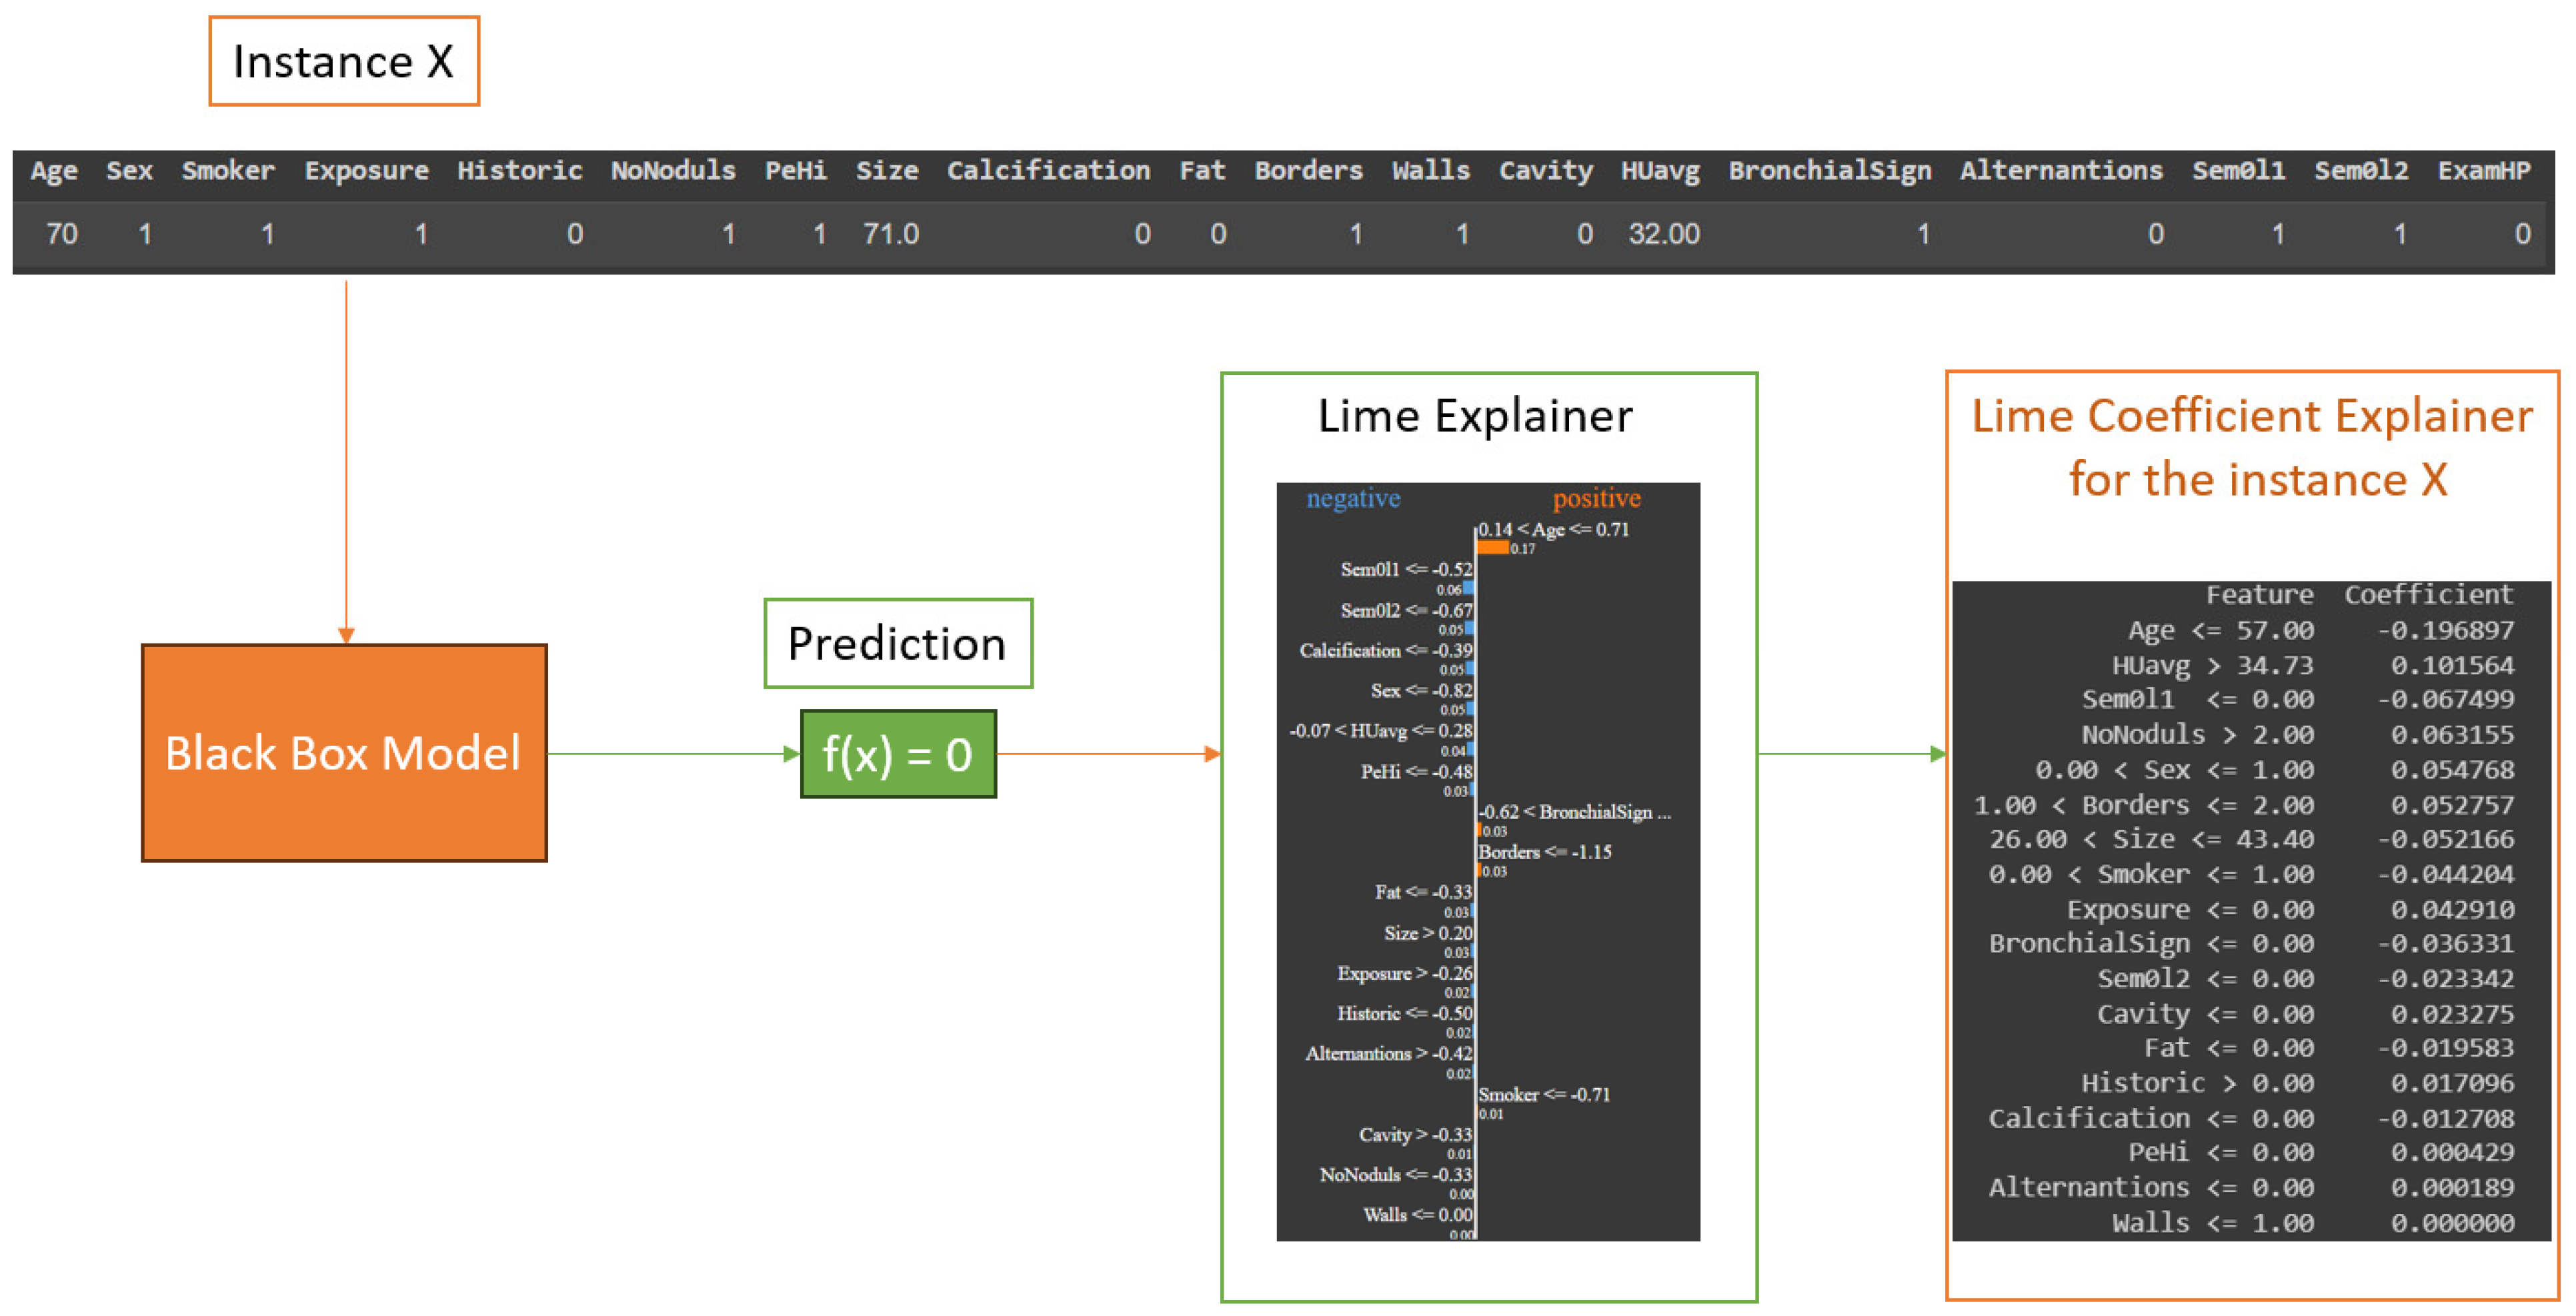The width and height of the screenshot is (2576, 1316).
Task: Select the Smoker column header
Action: [228, 170]
